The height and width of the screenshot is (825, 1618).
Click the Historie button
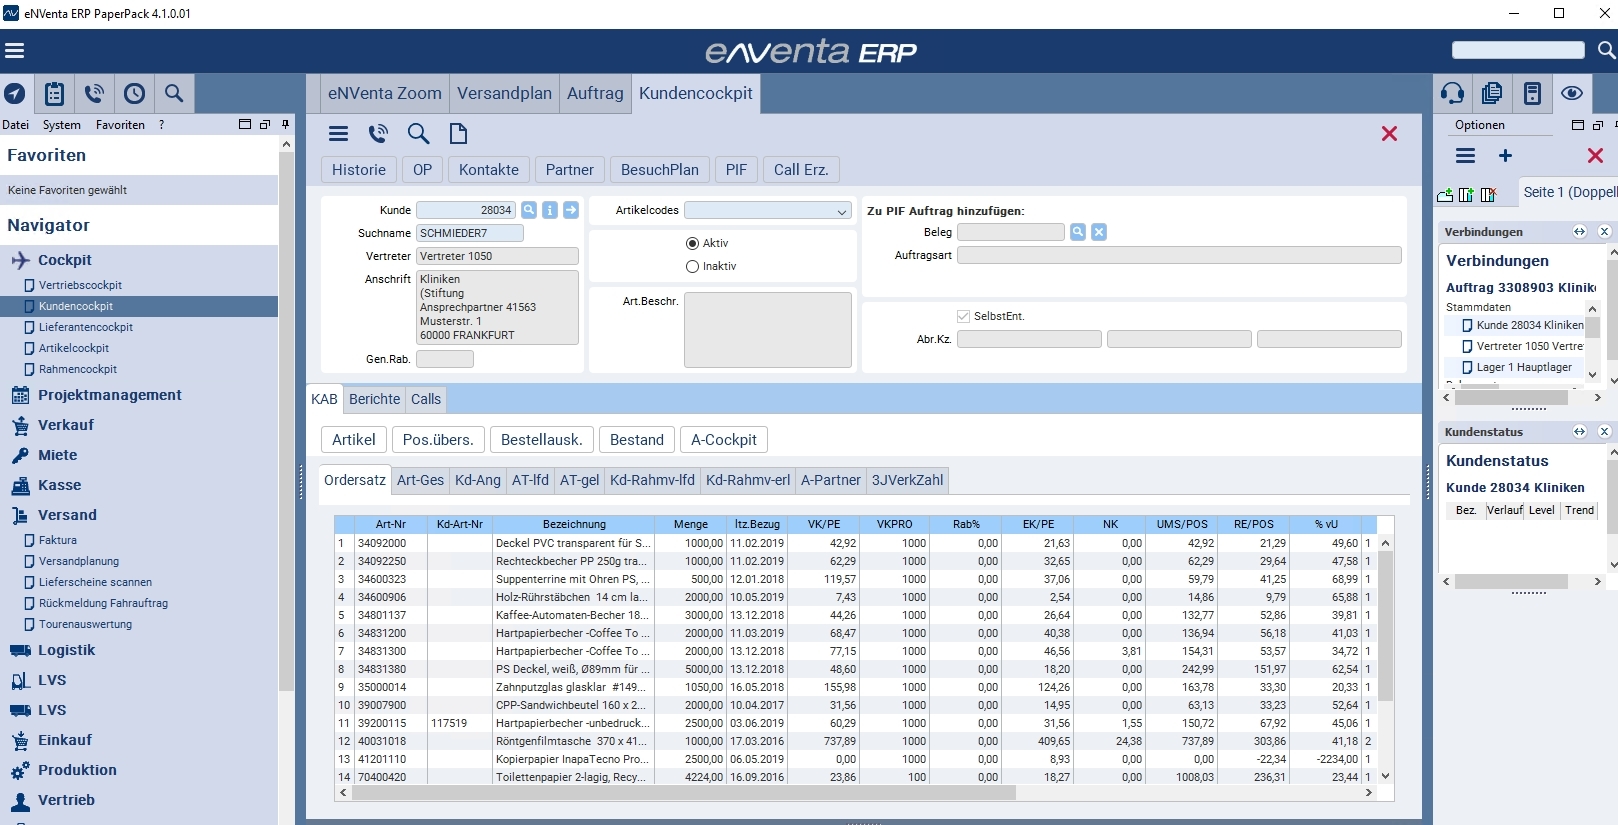[x=358, y=170]
